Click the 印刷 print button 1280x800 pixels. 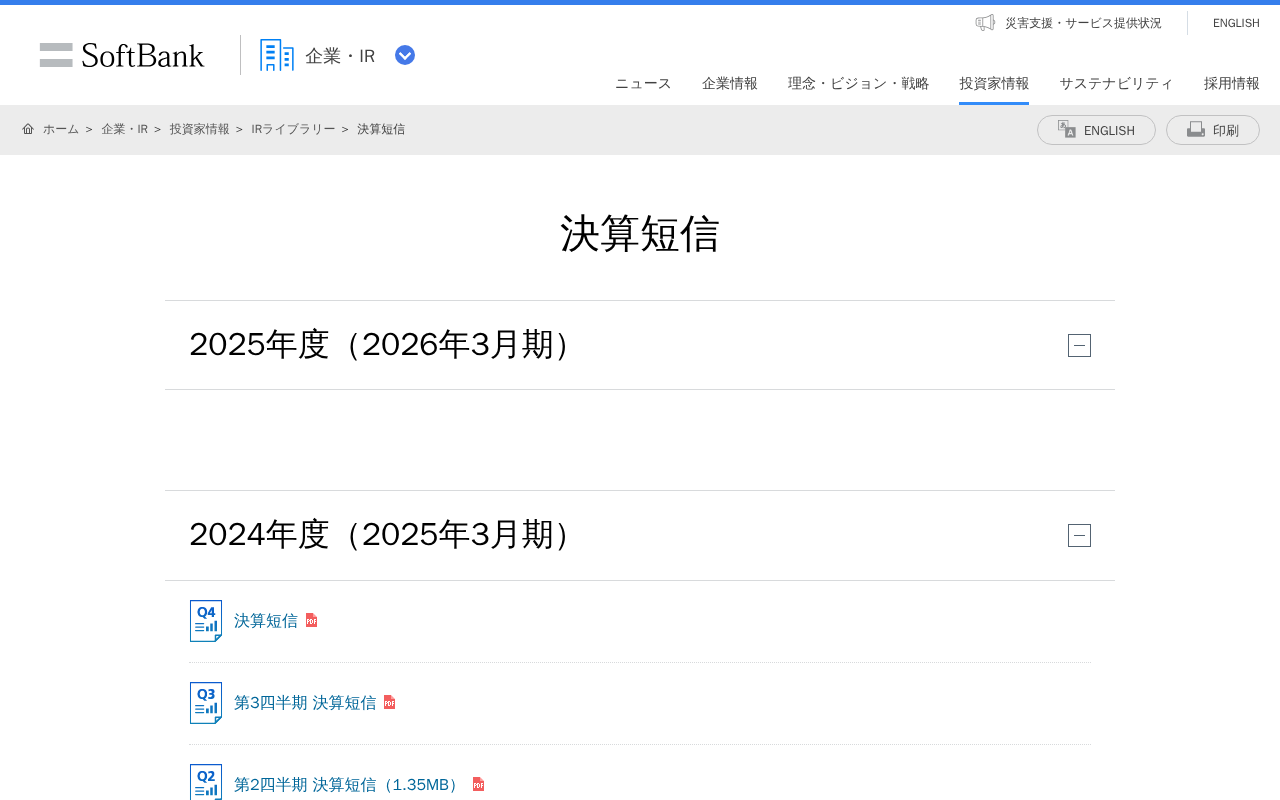[1213, 130]
